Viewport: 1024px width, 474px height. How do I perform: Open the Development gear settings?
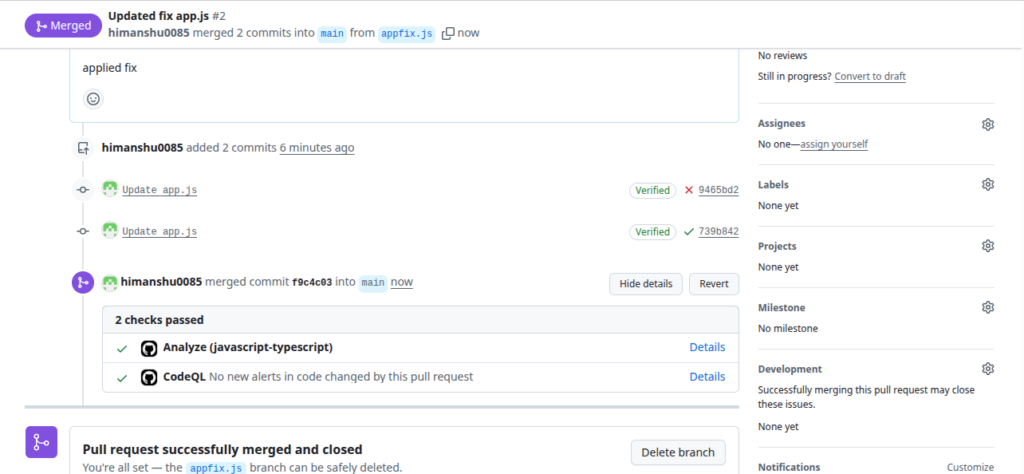tap(988, 369)
